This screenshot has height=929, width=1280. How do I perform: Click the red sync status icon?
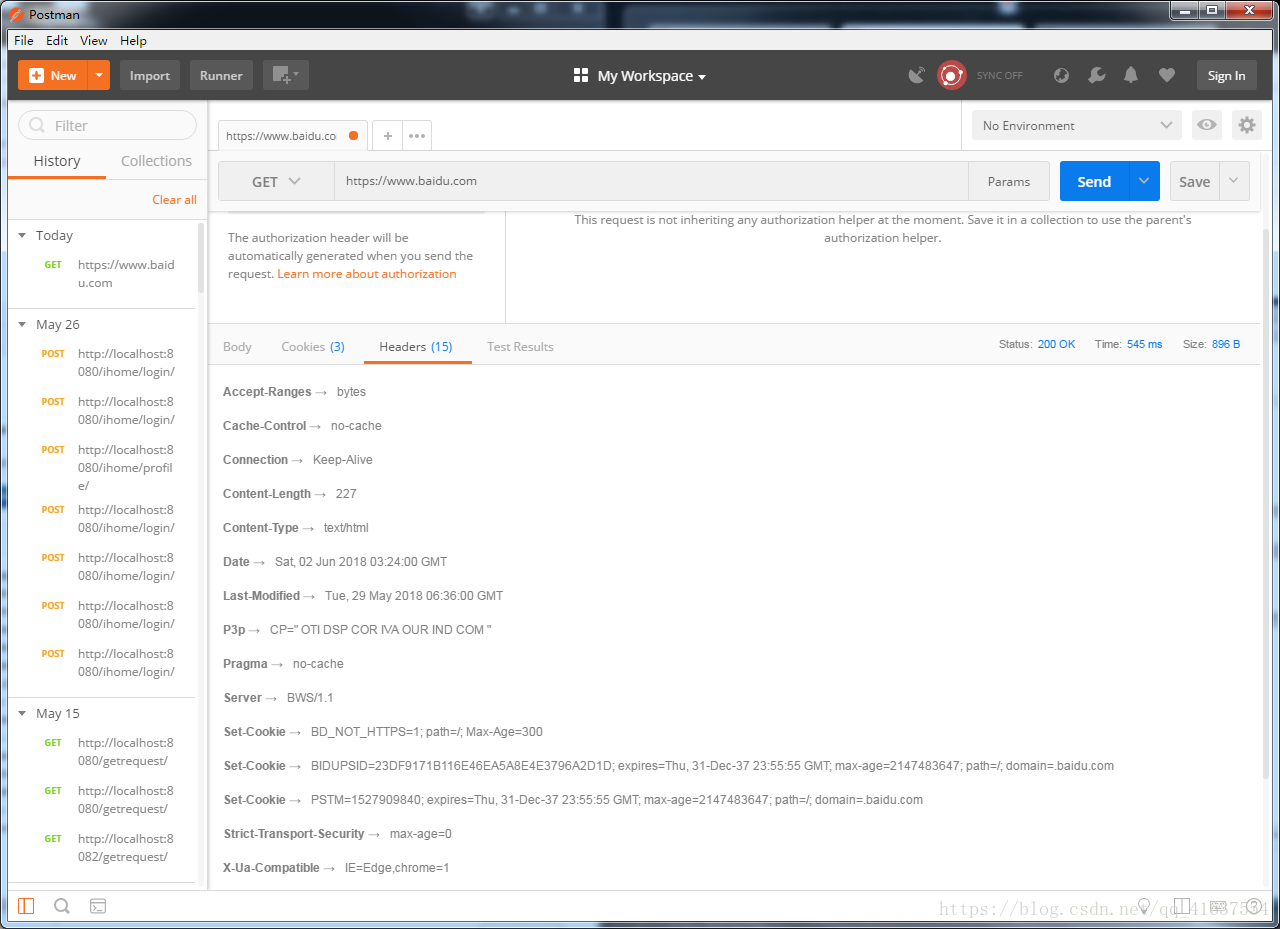click(952, 75)
